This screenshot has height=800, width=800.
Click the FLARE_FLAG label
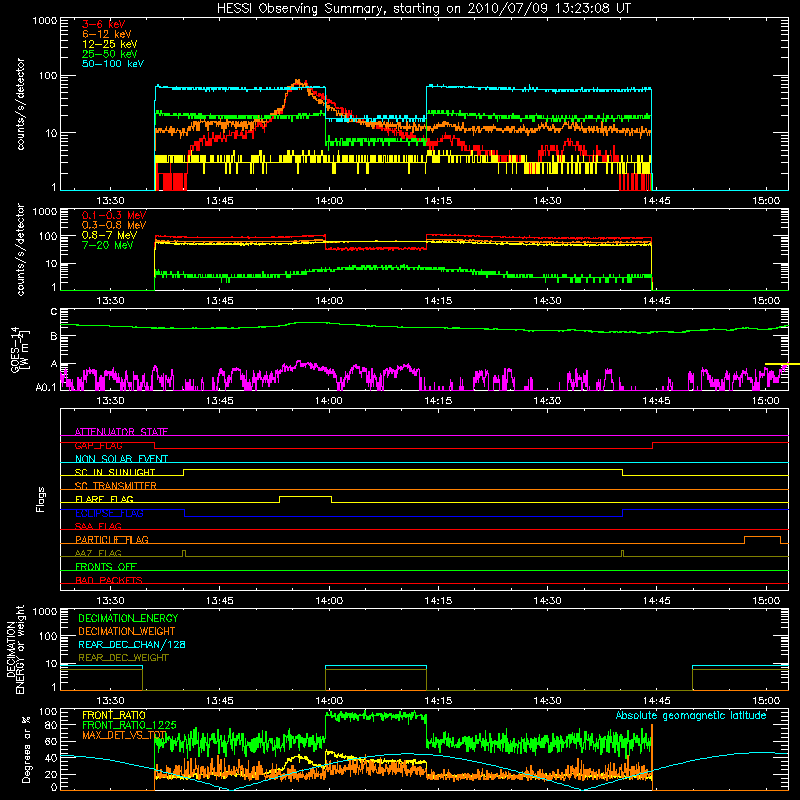104,499
